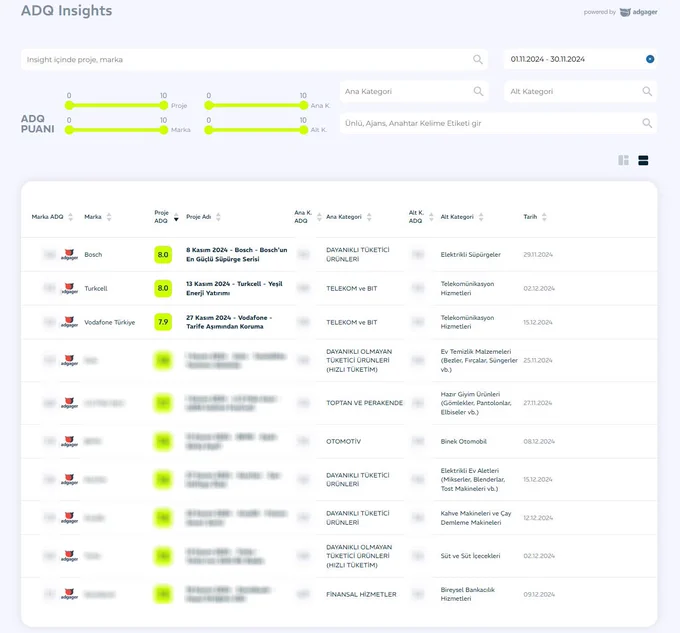
Task: Open project Vodafone - Tarife Aşımından Koruma
Action: click(x=229, y=322)
